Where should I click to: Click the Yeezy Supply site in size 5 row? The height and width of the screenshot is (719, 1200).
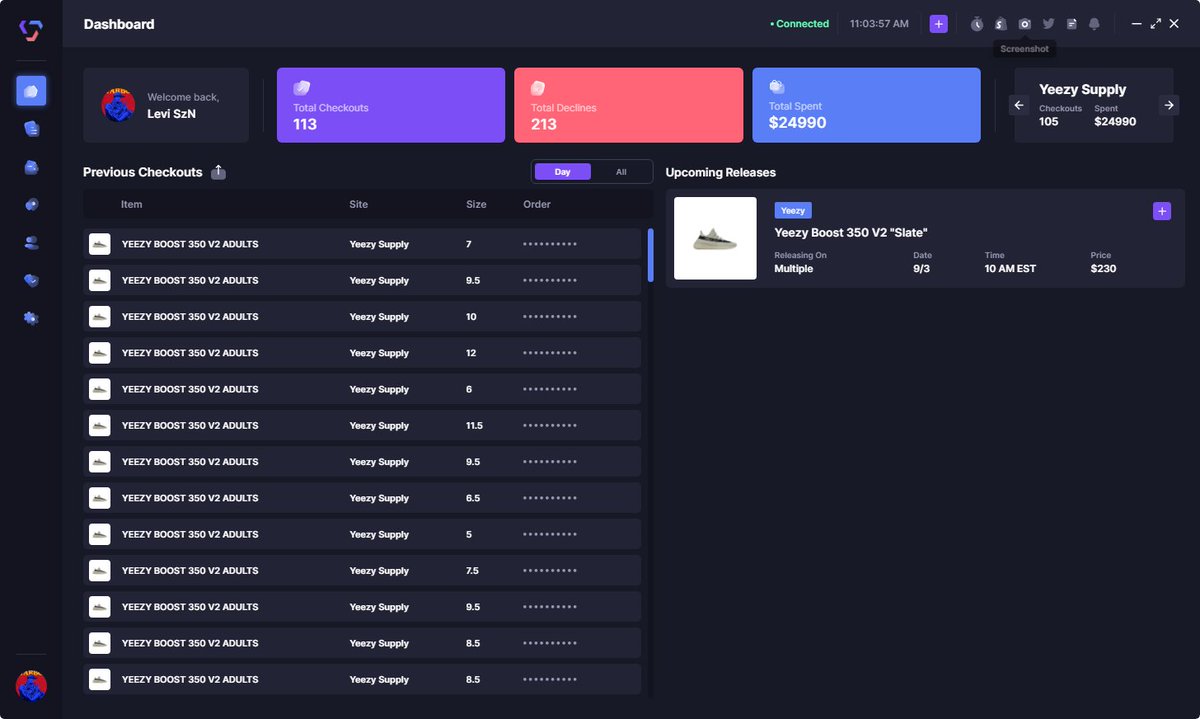379,535
